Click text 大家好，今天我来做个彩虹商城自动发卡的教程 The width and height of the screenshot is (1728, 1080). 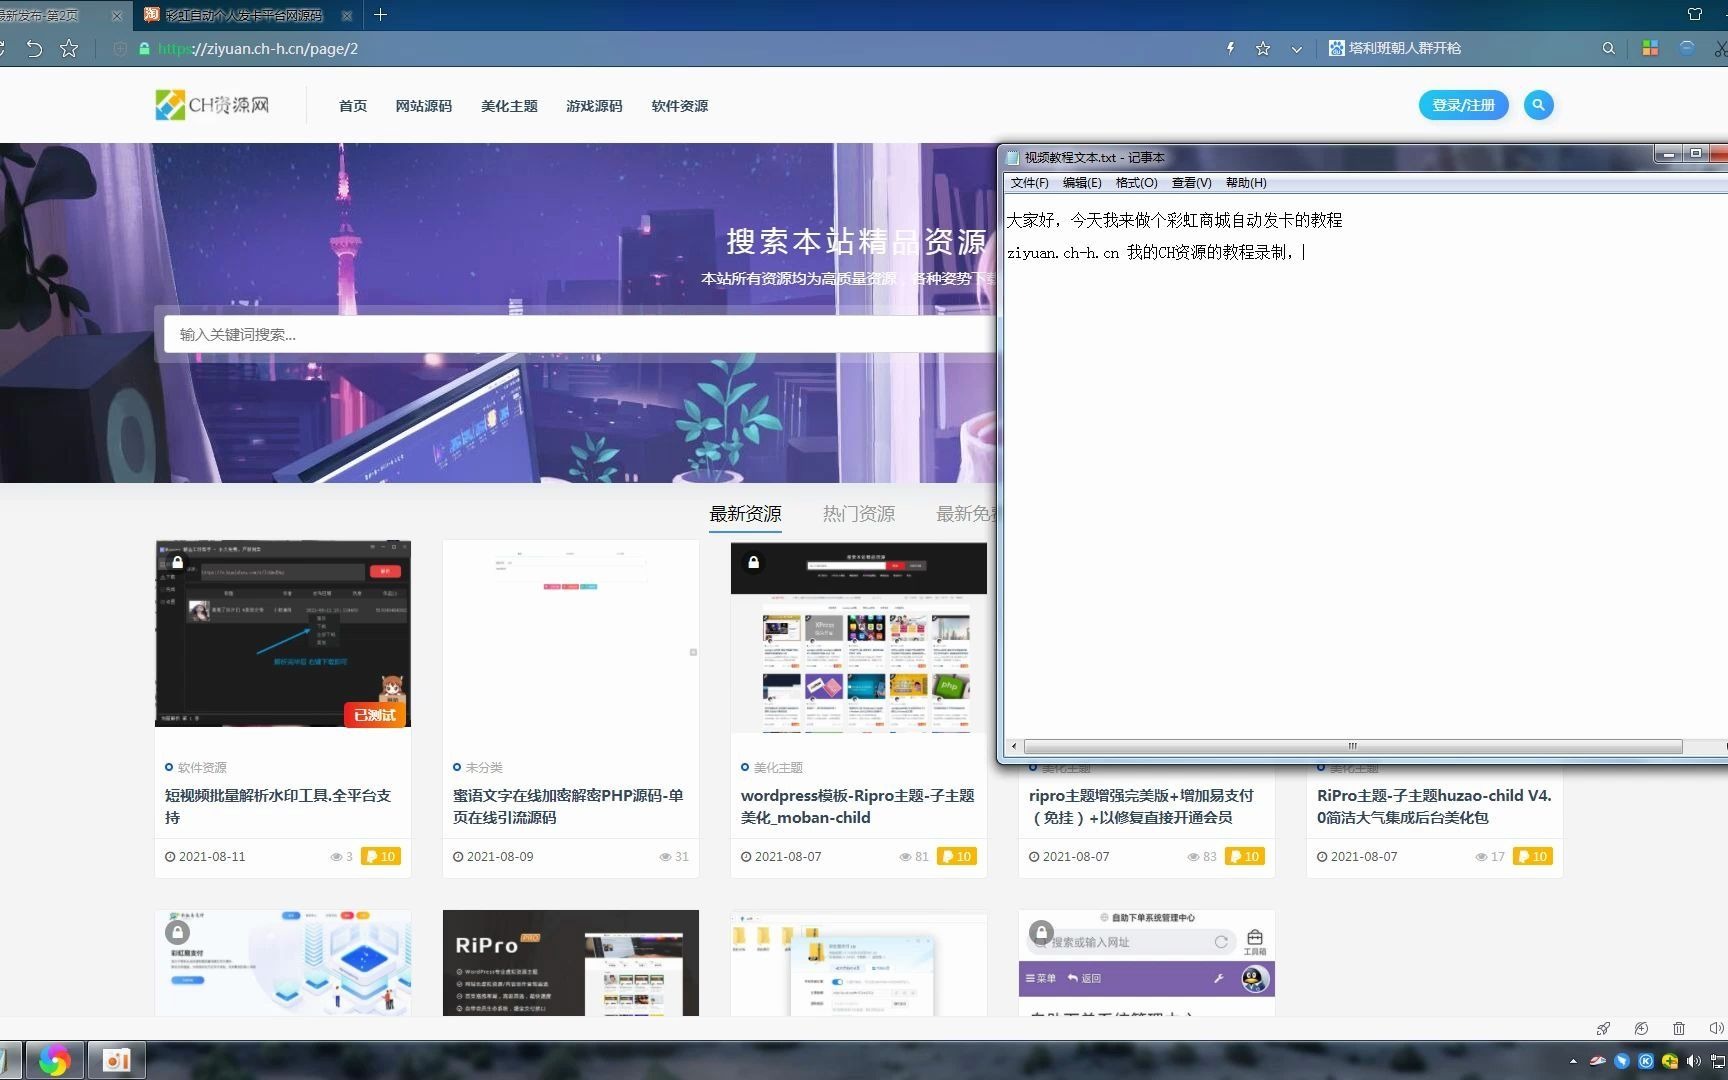(x=1174, y=220)
